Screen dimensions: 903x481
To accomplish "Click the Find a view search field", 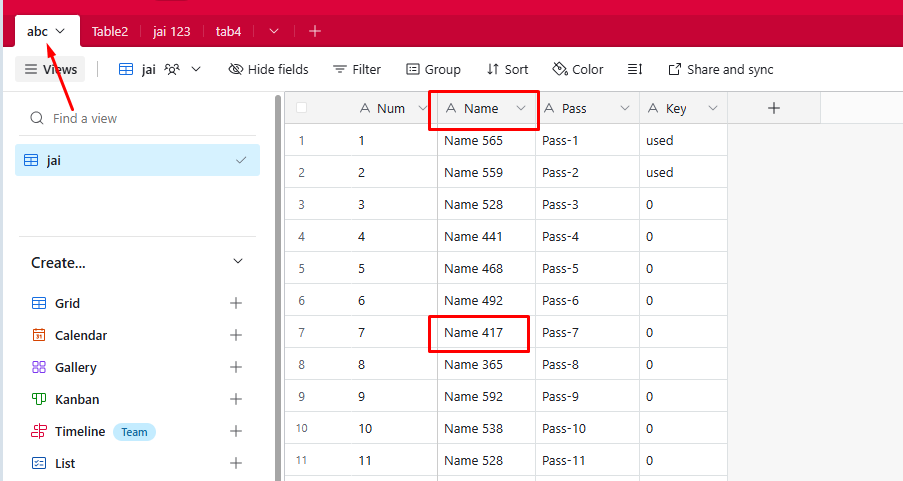I will pyautogui.click(x=140, y=118).
